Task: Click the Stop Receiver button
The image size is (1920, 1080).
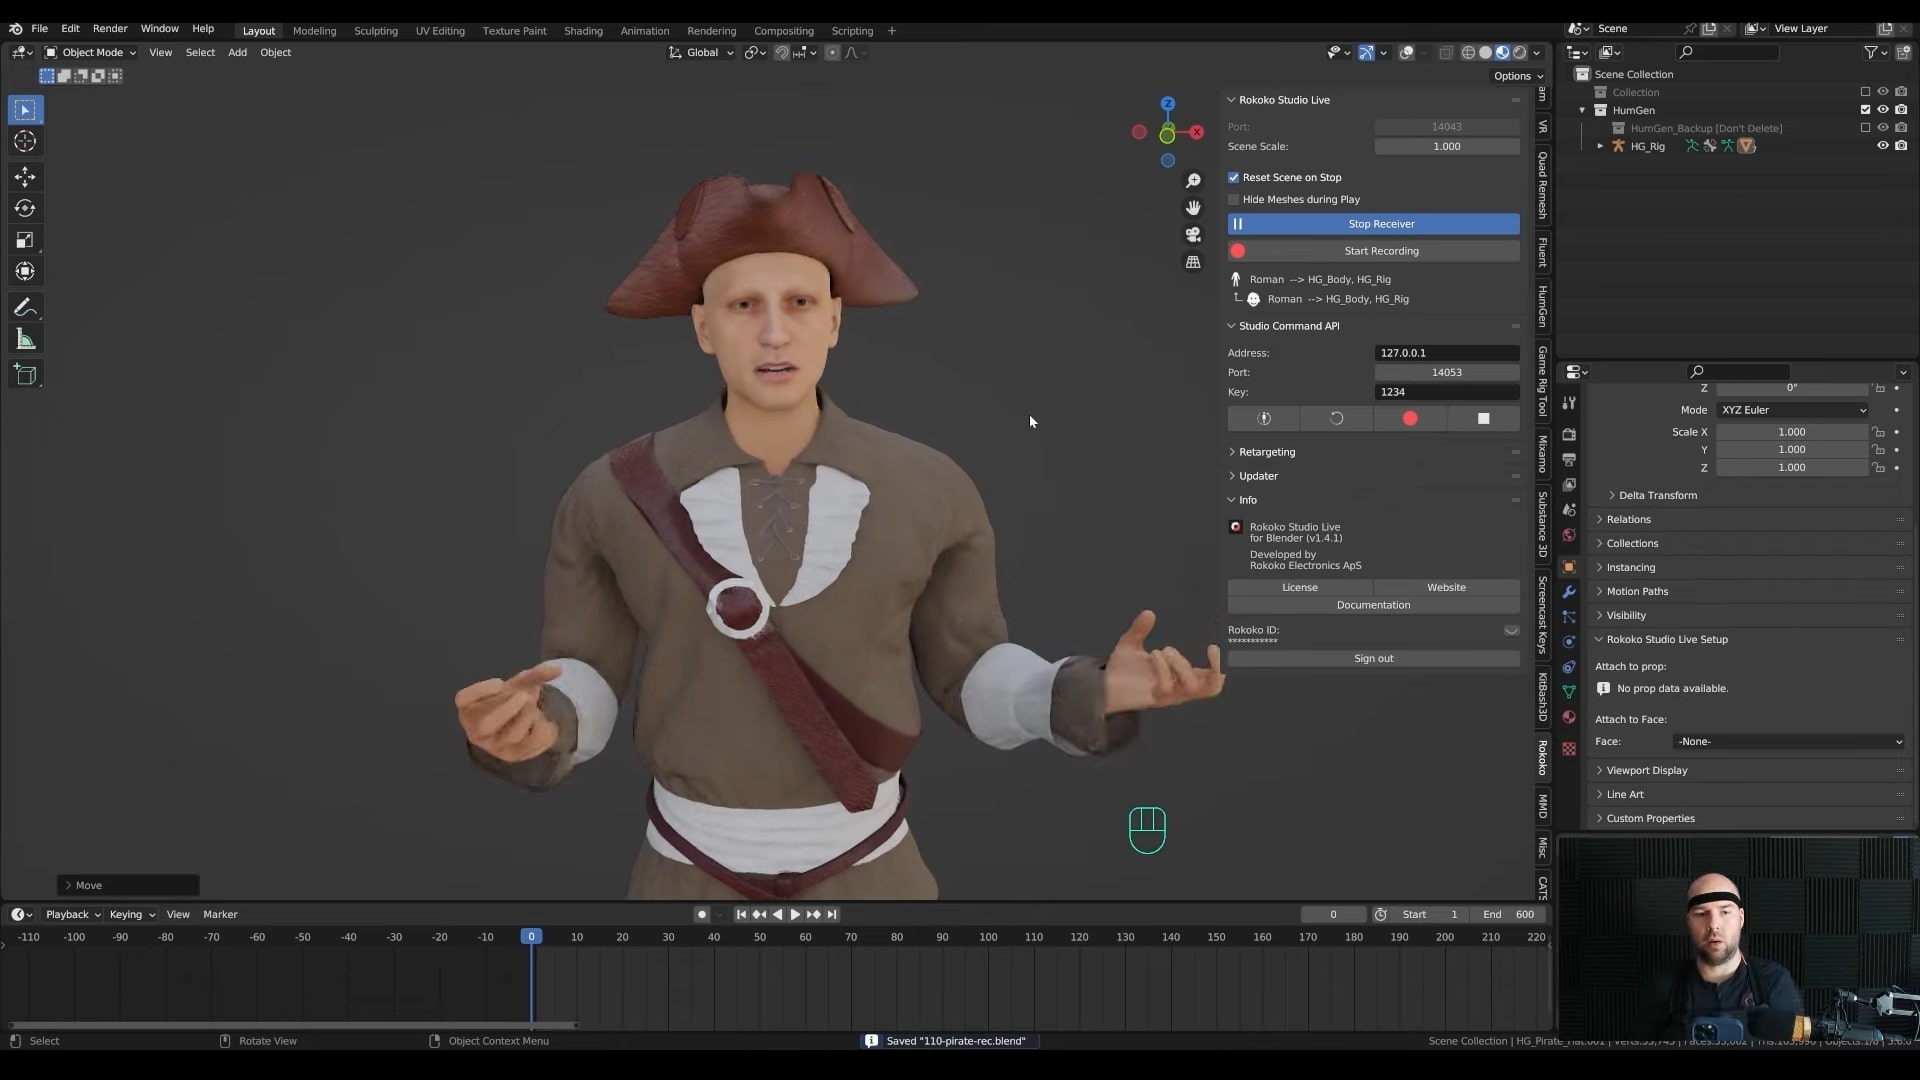Action: pyautogui.click(x=1373, y=223)
